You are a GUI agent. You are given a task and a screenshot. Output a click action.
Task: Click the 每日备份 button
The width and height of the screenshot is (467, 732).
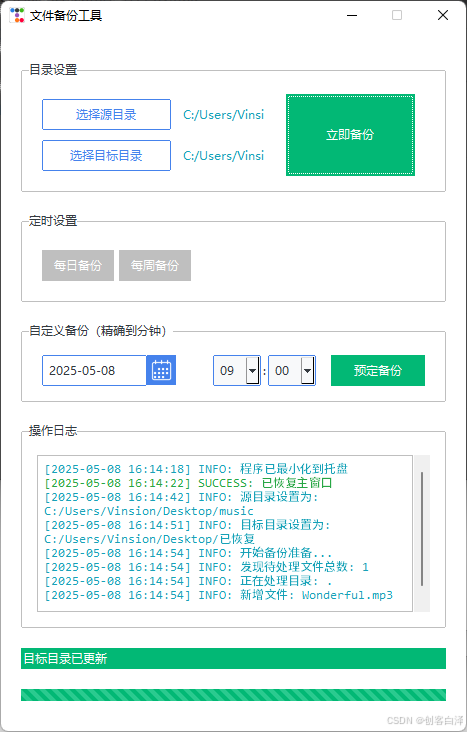(78, 266)
